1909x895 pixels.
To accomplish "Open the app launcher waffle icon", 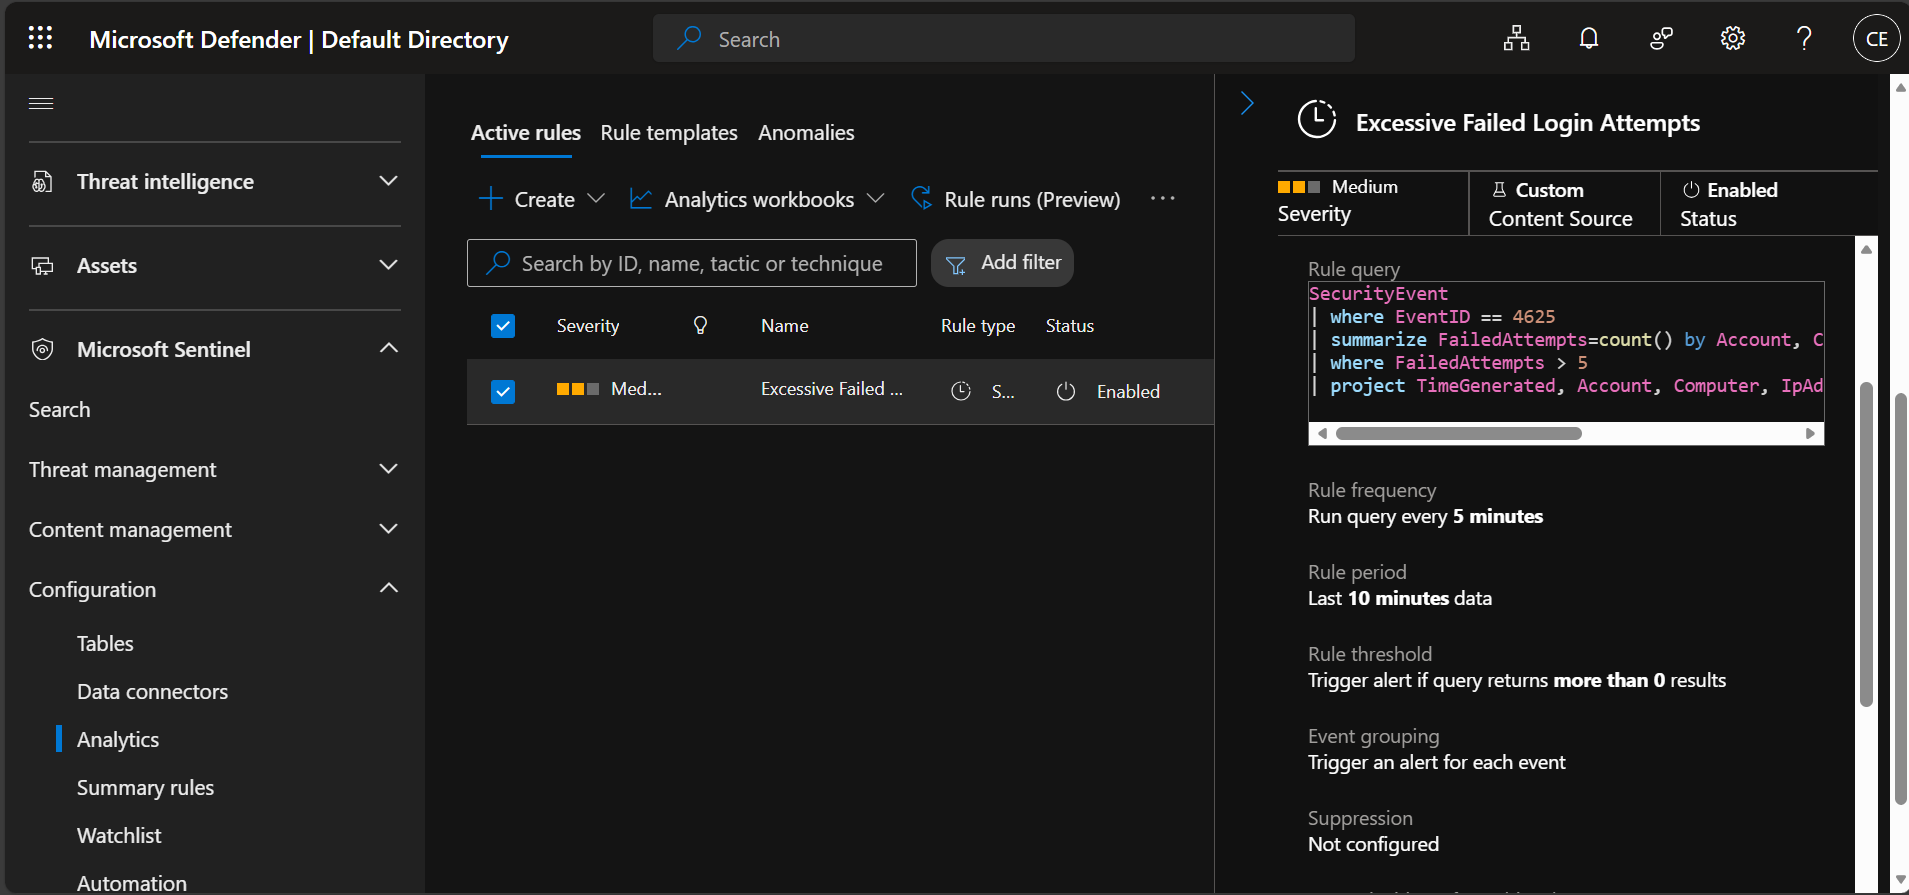I will tap(40, 38).
